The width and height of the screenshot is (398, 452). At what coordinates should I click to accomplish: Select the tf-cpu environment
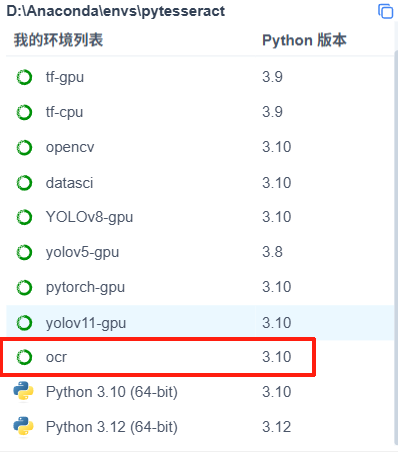point(200,112)
